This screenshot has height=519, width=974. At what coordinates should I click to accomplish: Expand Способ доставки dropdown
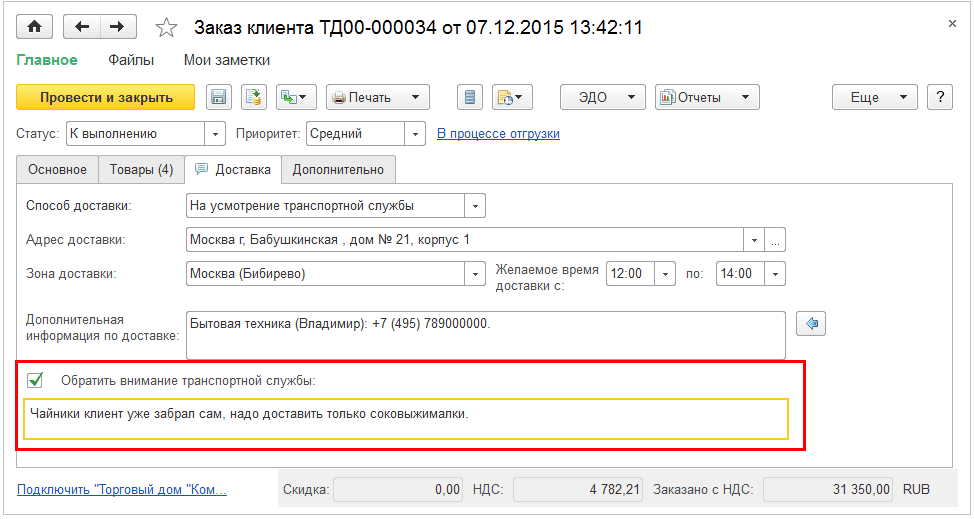[x=475, y=206]
